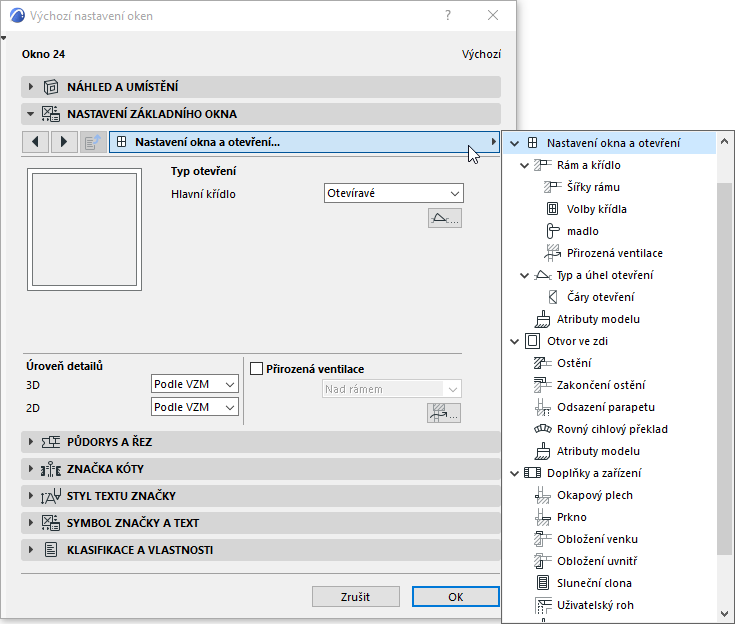Click the KLASIFIKACE A VLASTNOSTI panel icon
This screenshot has height=624, width=735.
tap(51, 550)
